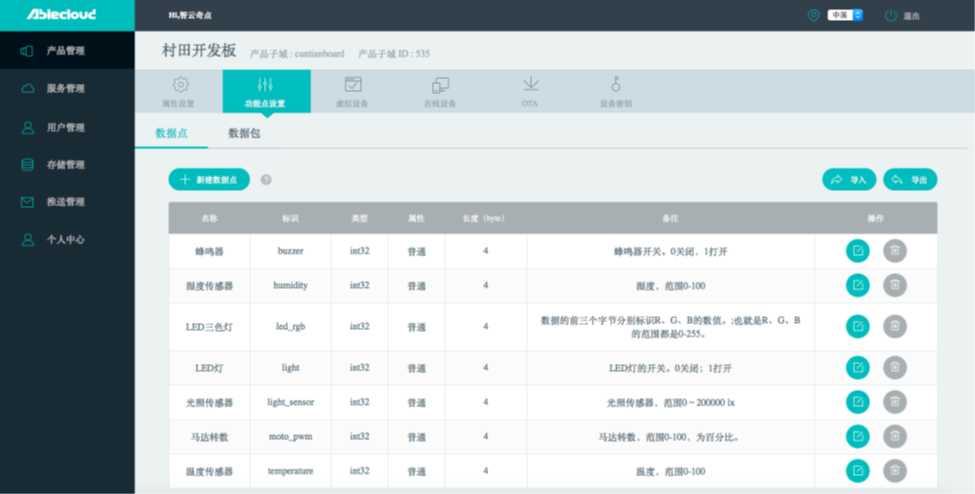
Task: Open 个人中心 in the sidebar
Action: click(x=67, y=239)
